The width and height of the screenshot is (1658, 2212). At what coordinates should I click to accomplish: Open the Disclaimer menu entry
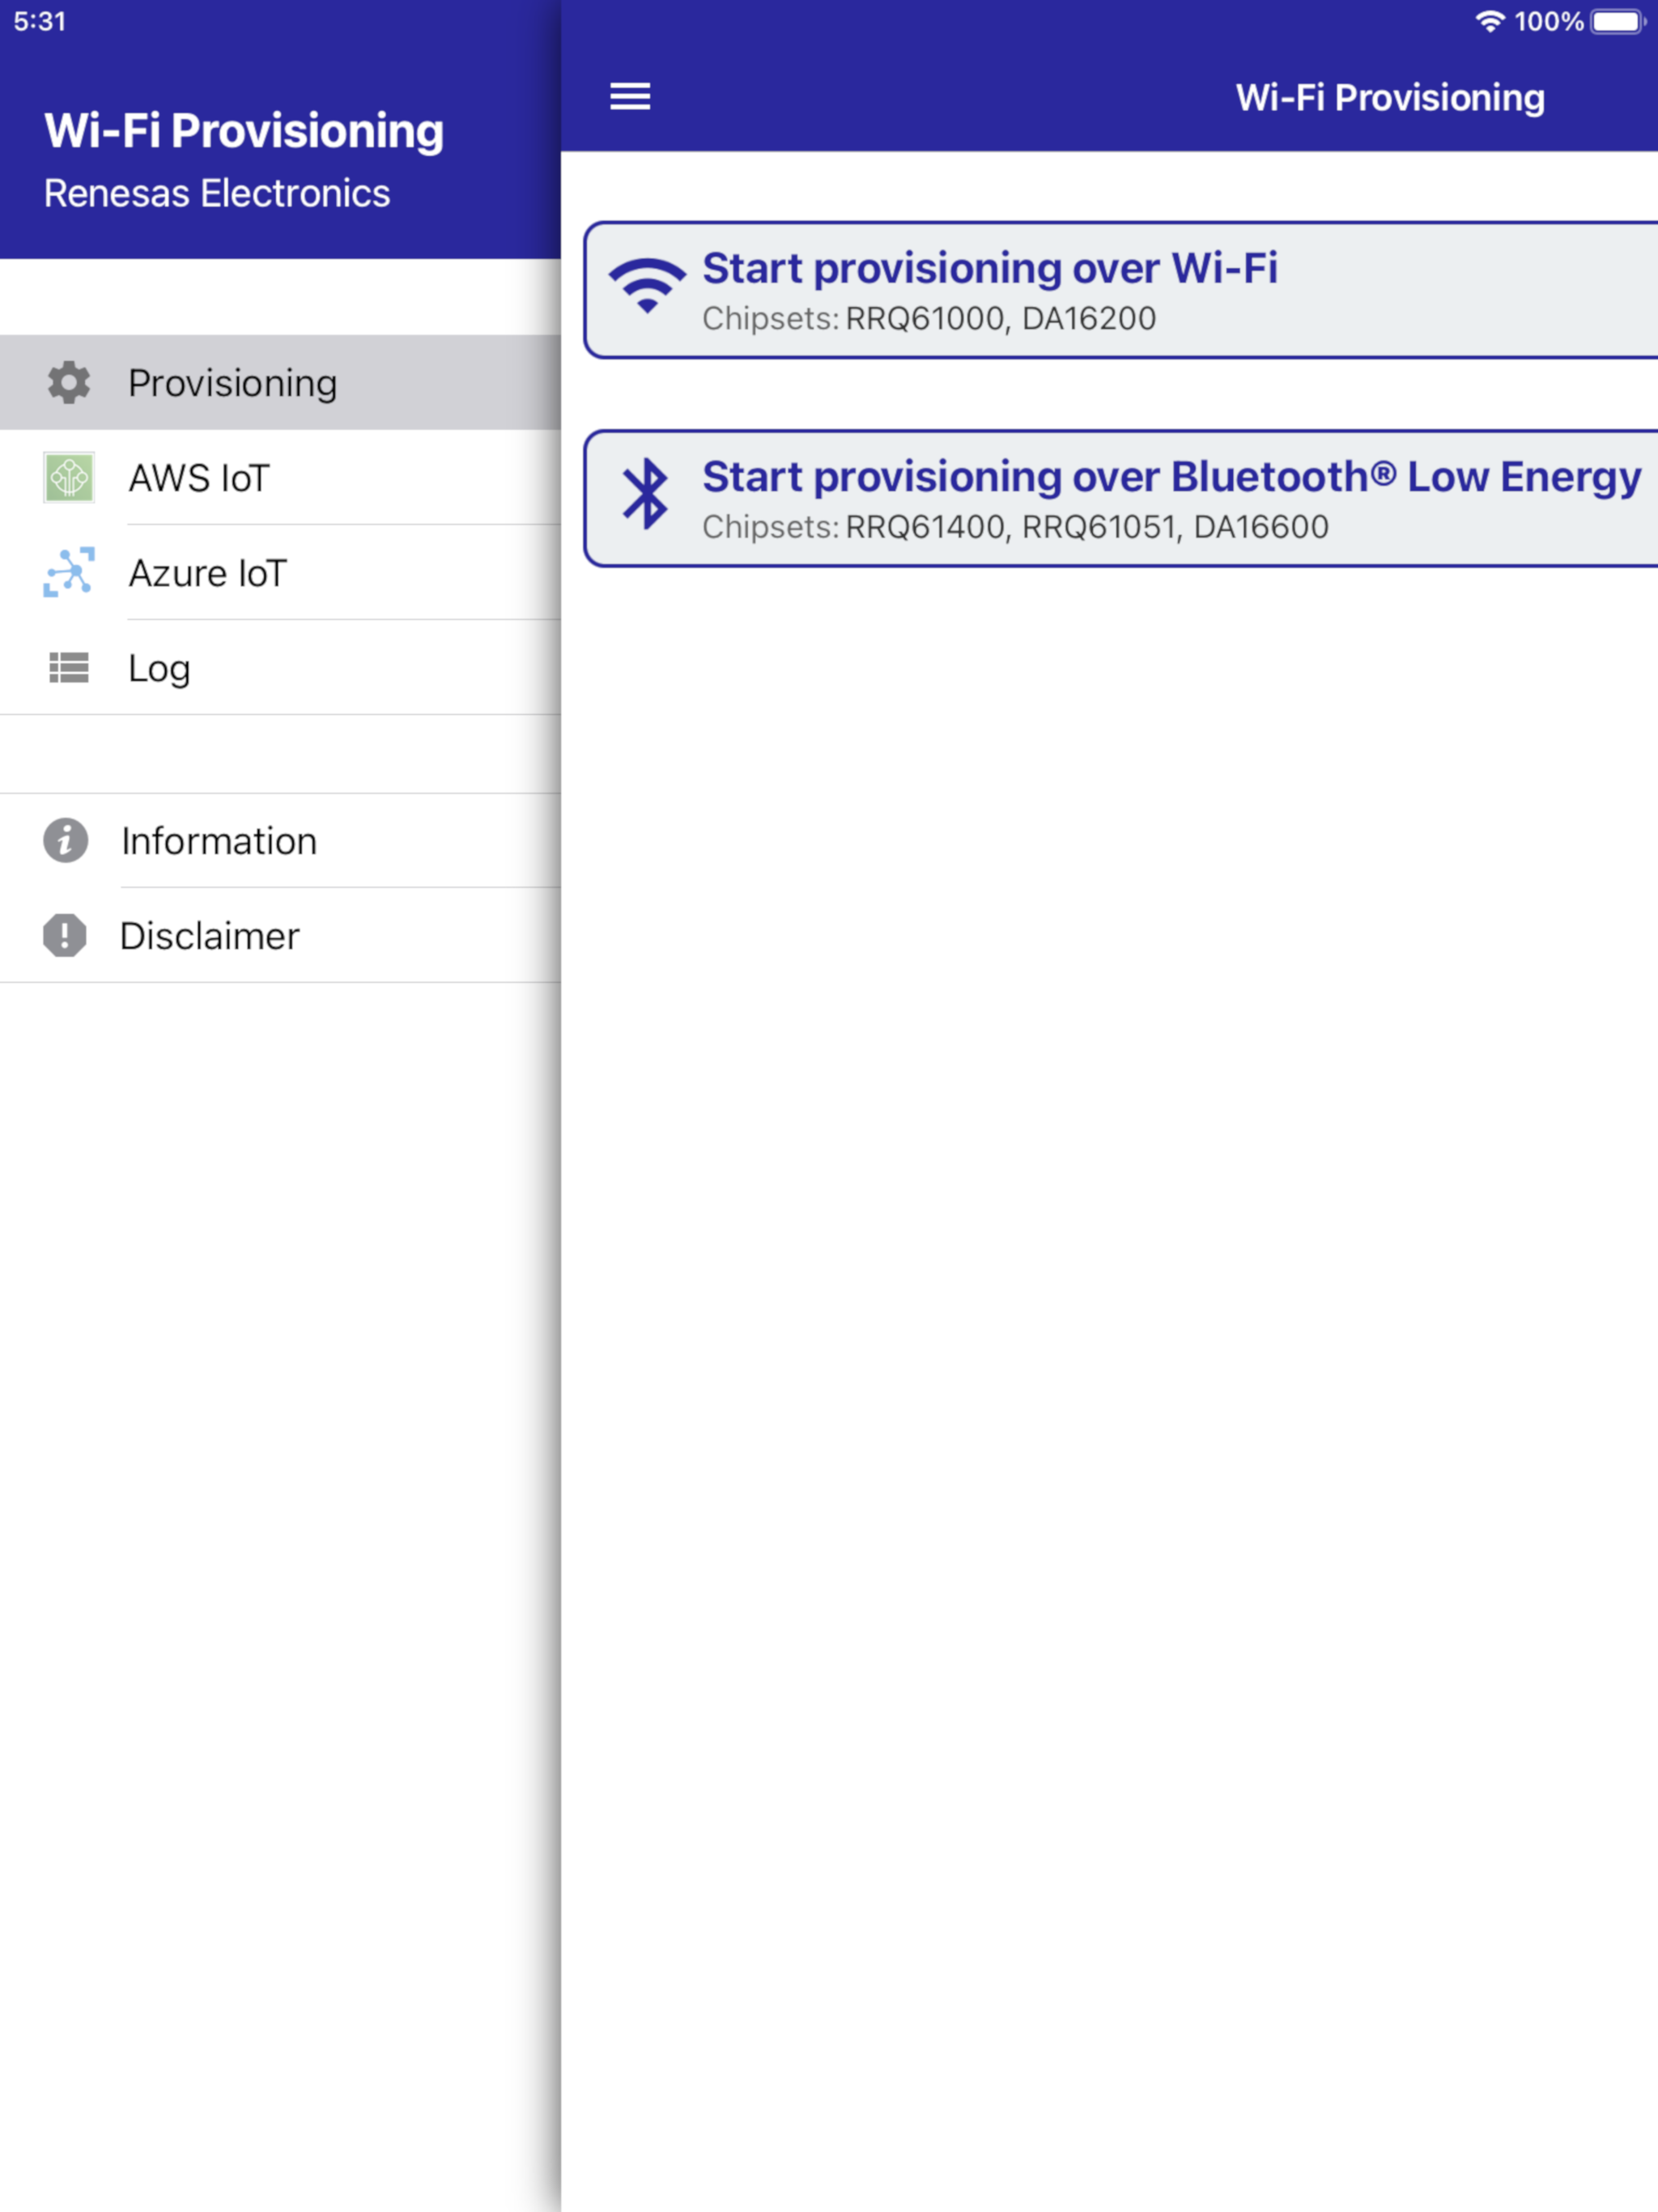click(280, 935)
